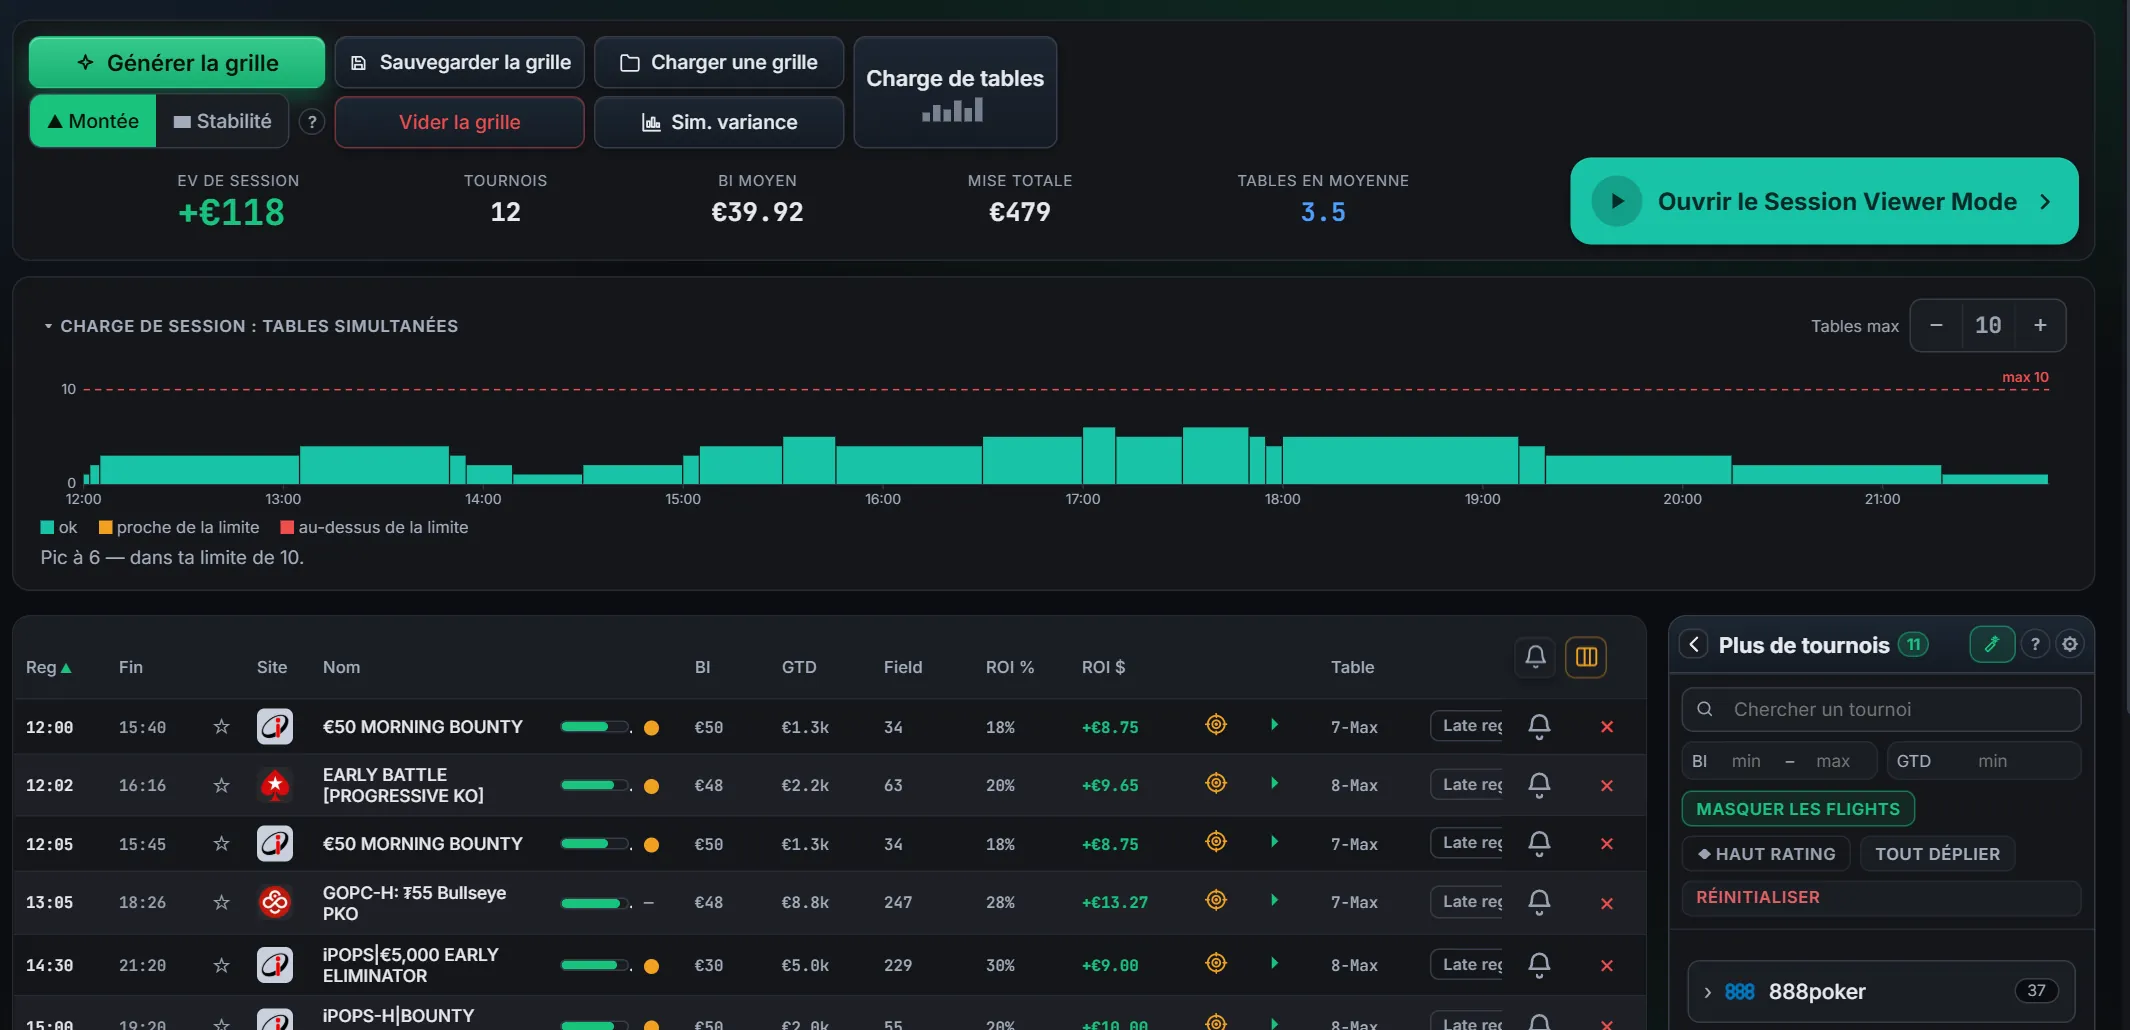Collapse Plus de tournois panel arrow
The height and width of the screenshot is (1030, 2130).
pyautogui.click(x=1694, y=645)
